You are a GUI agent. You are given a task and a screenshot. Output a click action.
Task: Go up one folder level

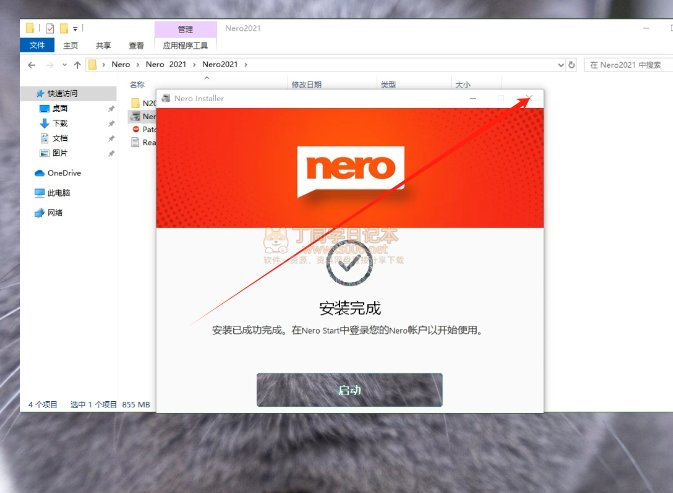(x=77, y=65)
